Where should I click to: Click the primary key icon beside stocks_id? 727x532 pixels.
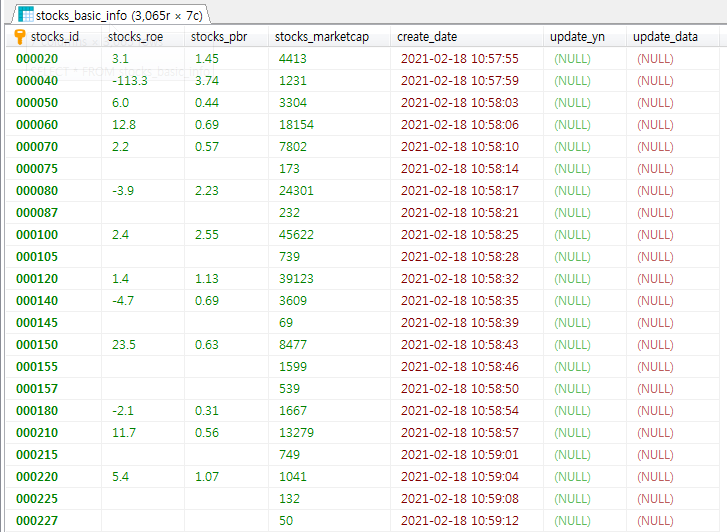tap(20, 37)
